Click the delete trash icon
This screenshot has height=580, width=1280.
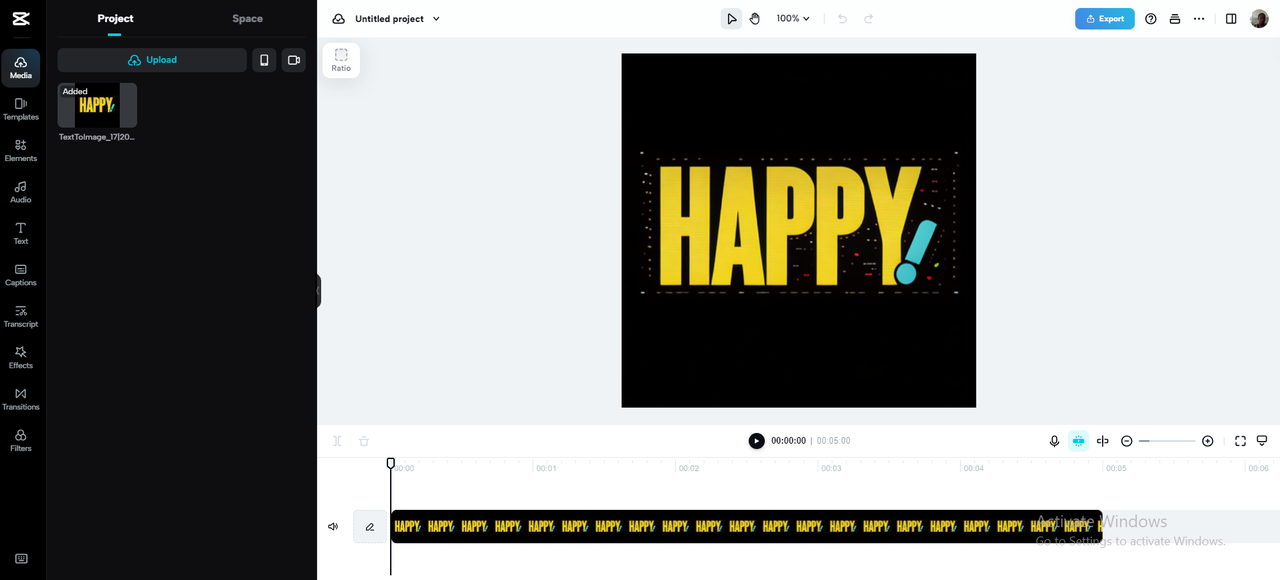(x=364, y=441)
